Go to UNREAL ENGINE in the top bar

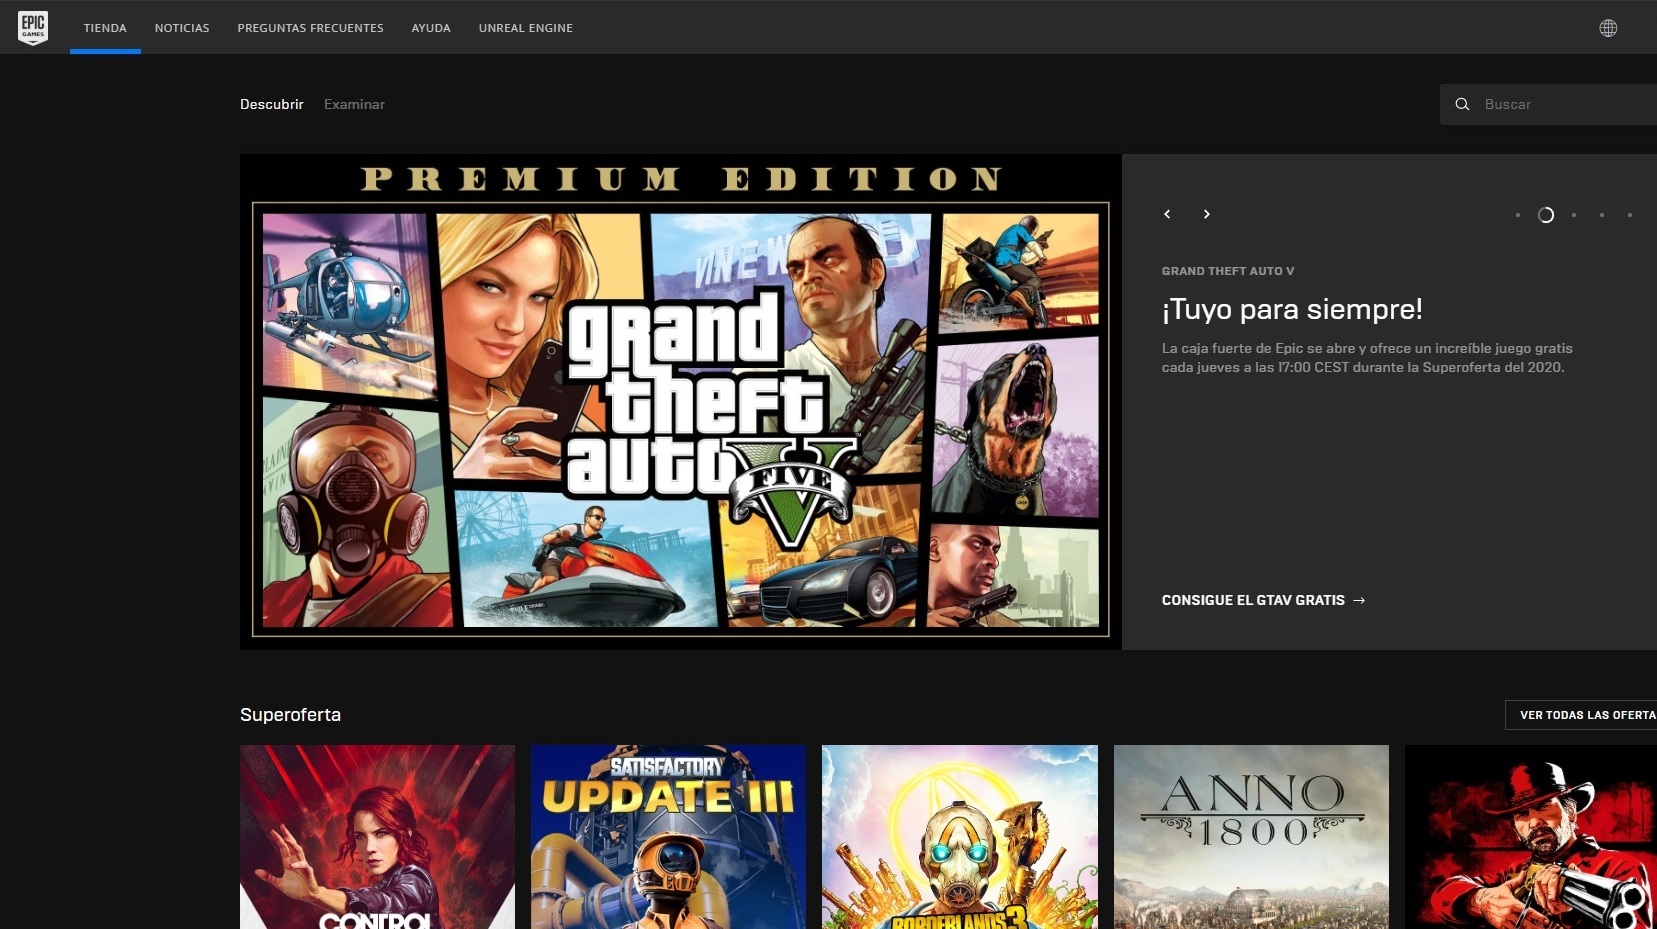526,28
